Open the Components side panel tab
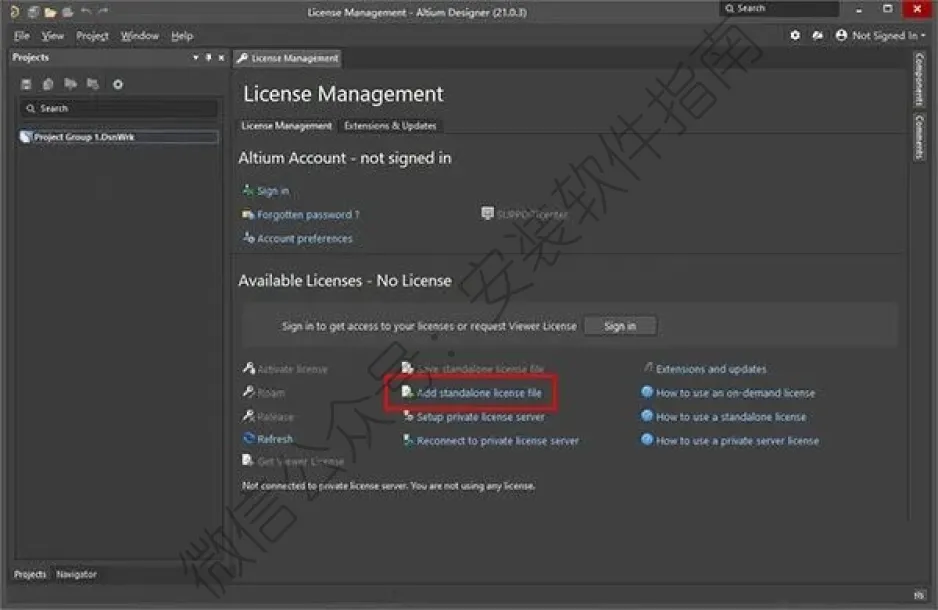This screenshot has height=610, width=938. (919, 80)
